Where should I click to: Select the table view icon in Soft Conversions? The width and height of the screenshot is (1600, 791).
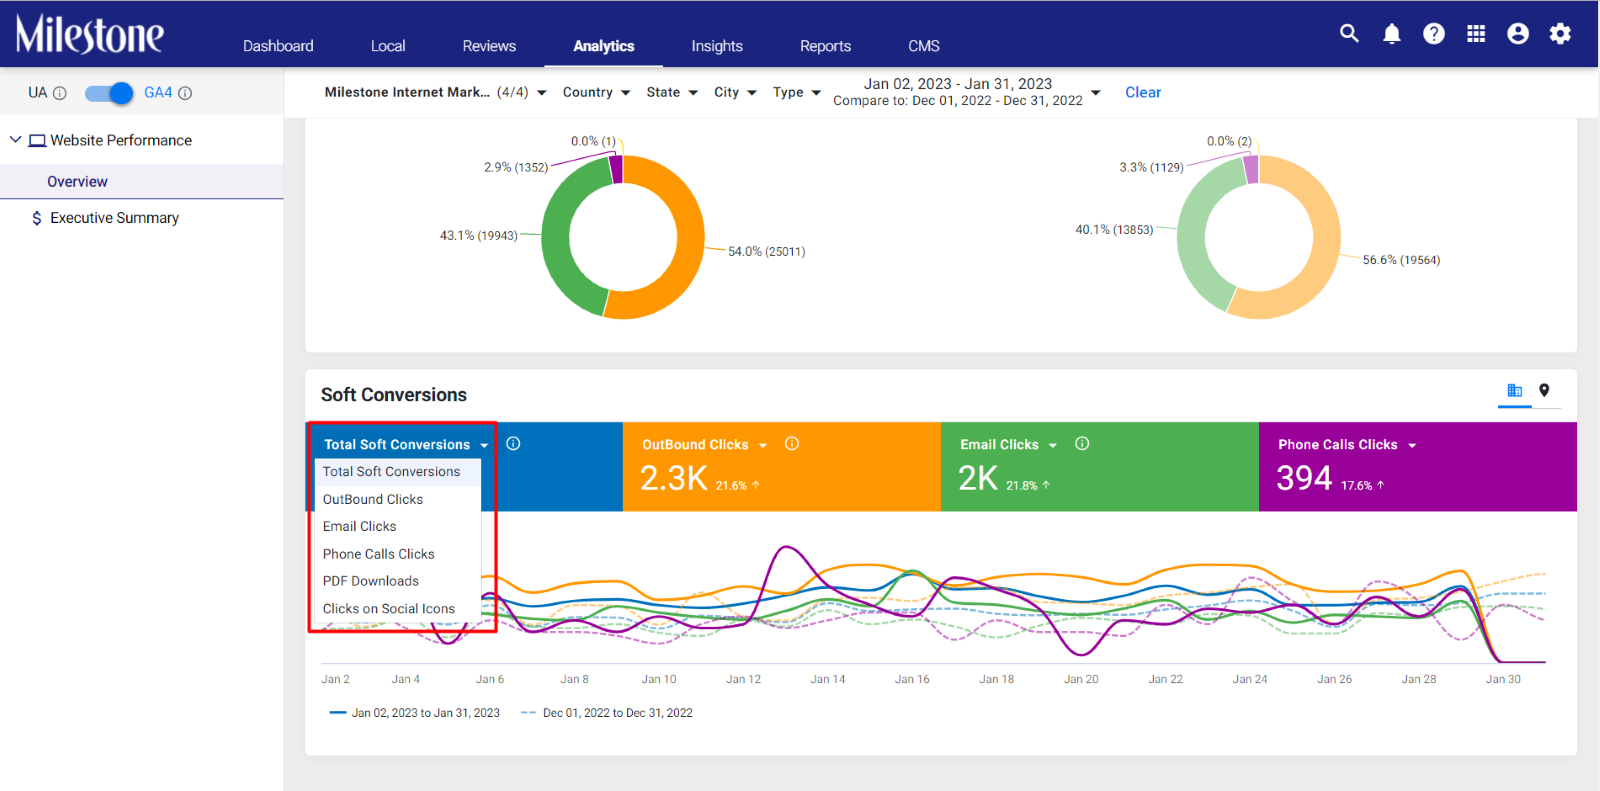[x=1514, y=391]
